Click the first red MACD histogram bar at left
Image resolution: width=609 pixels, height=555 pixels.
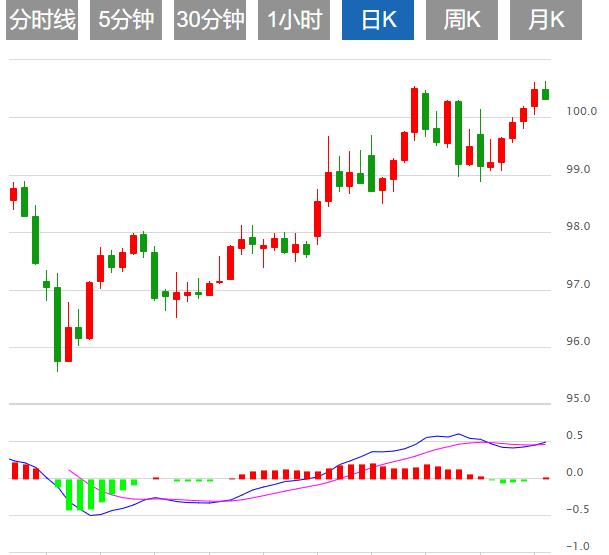click(x=14, y=470)
